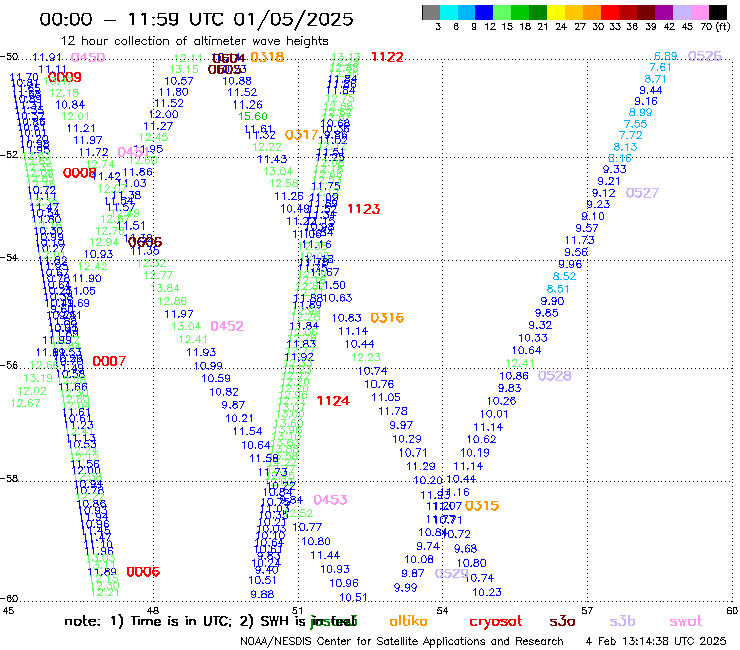Click the bright red legend swatch
Viewport: 740px width, 650px height.
coord(610,12)
